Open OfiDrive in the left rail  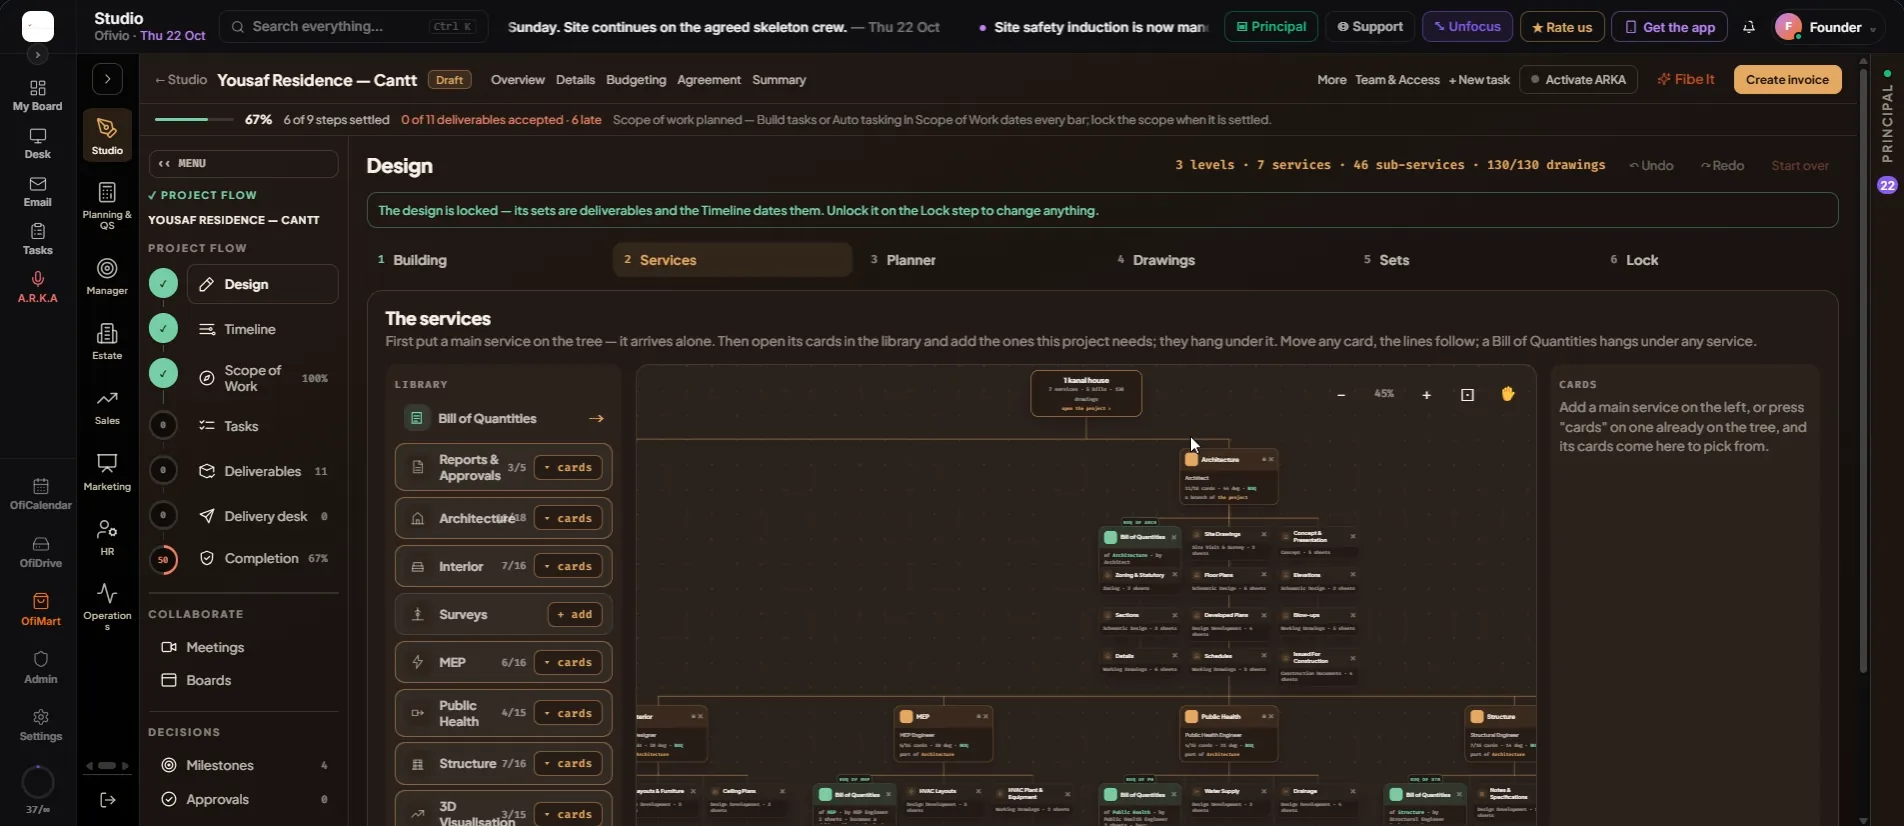pyautogui.click(x=41, y=551)
